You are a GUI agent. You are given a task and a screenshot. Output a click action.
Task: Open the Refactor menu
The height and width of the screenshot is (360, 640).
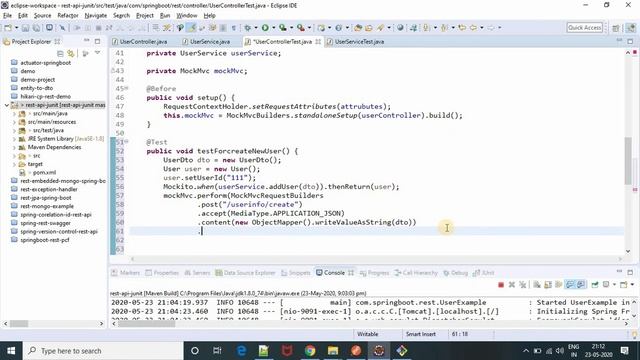[x=68, y=16]
